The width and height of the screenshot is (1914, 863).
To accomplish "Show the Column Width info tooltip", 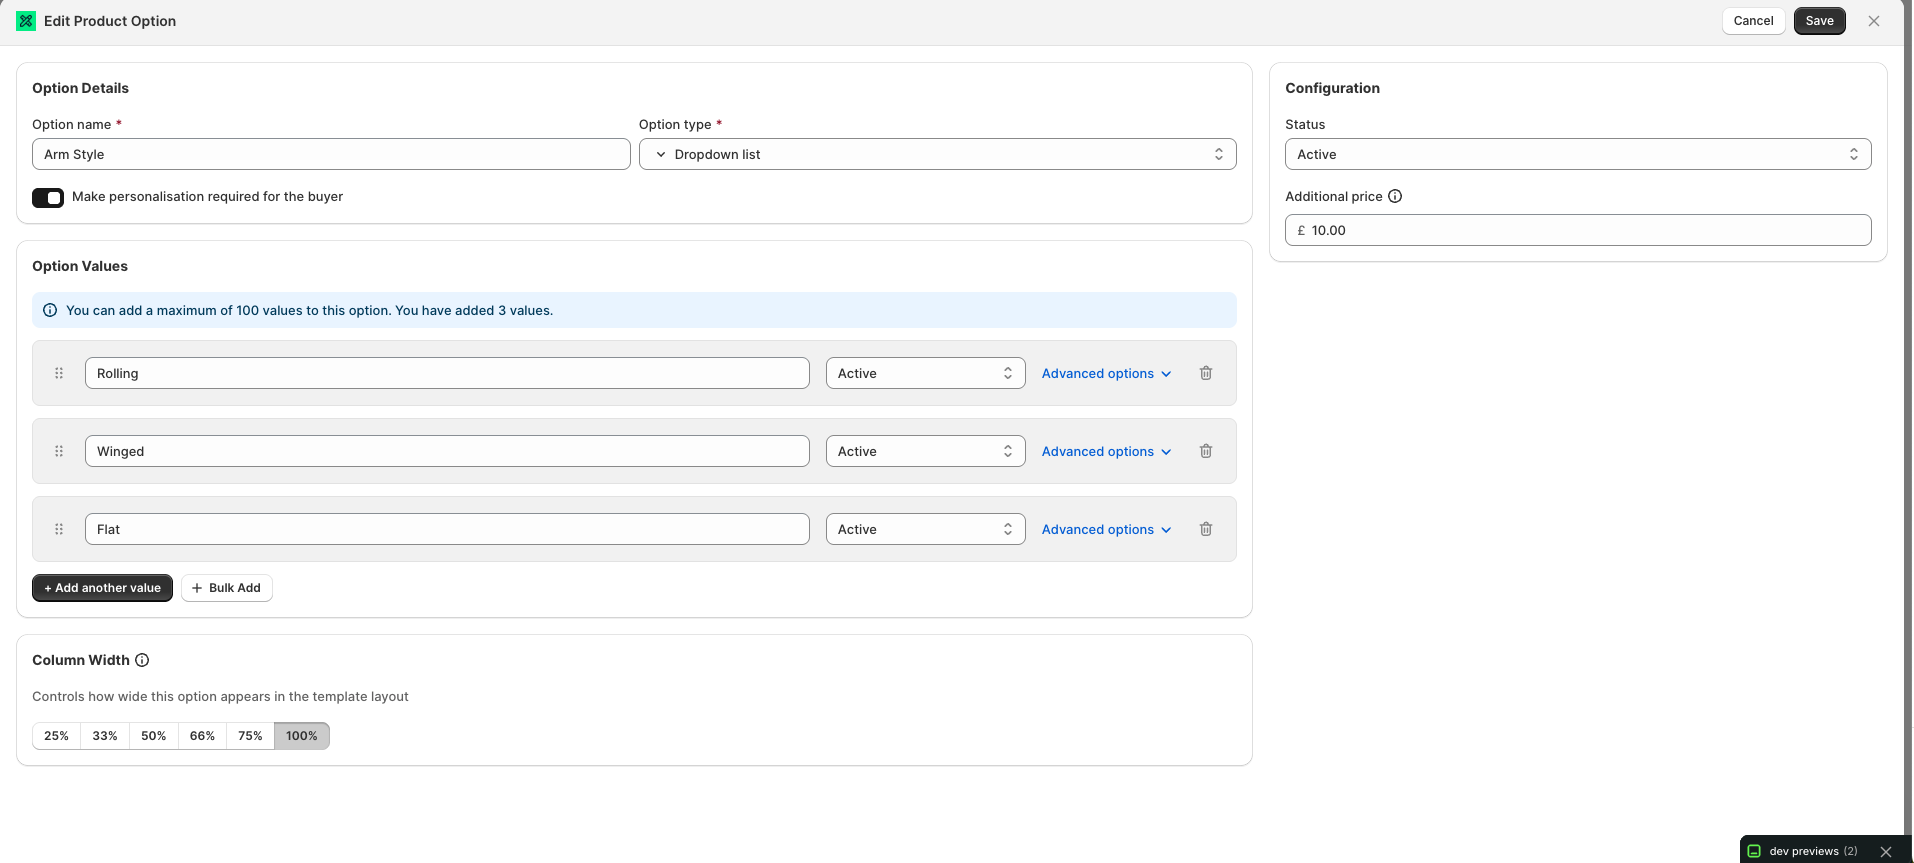I will (142, 660).
